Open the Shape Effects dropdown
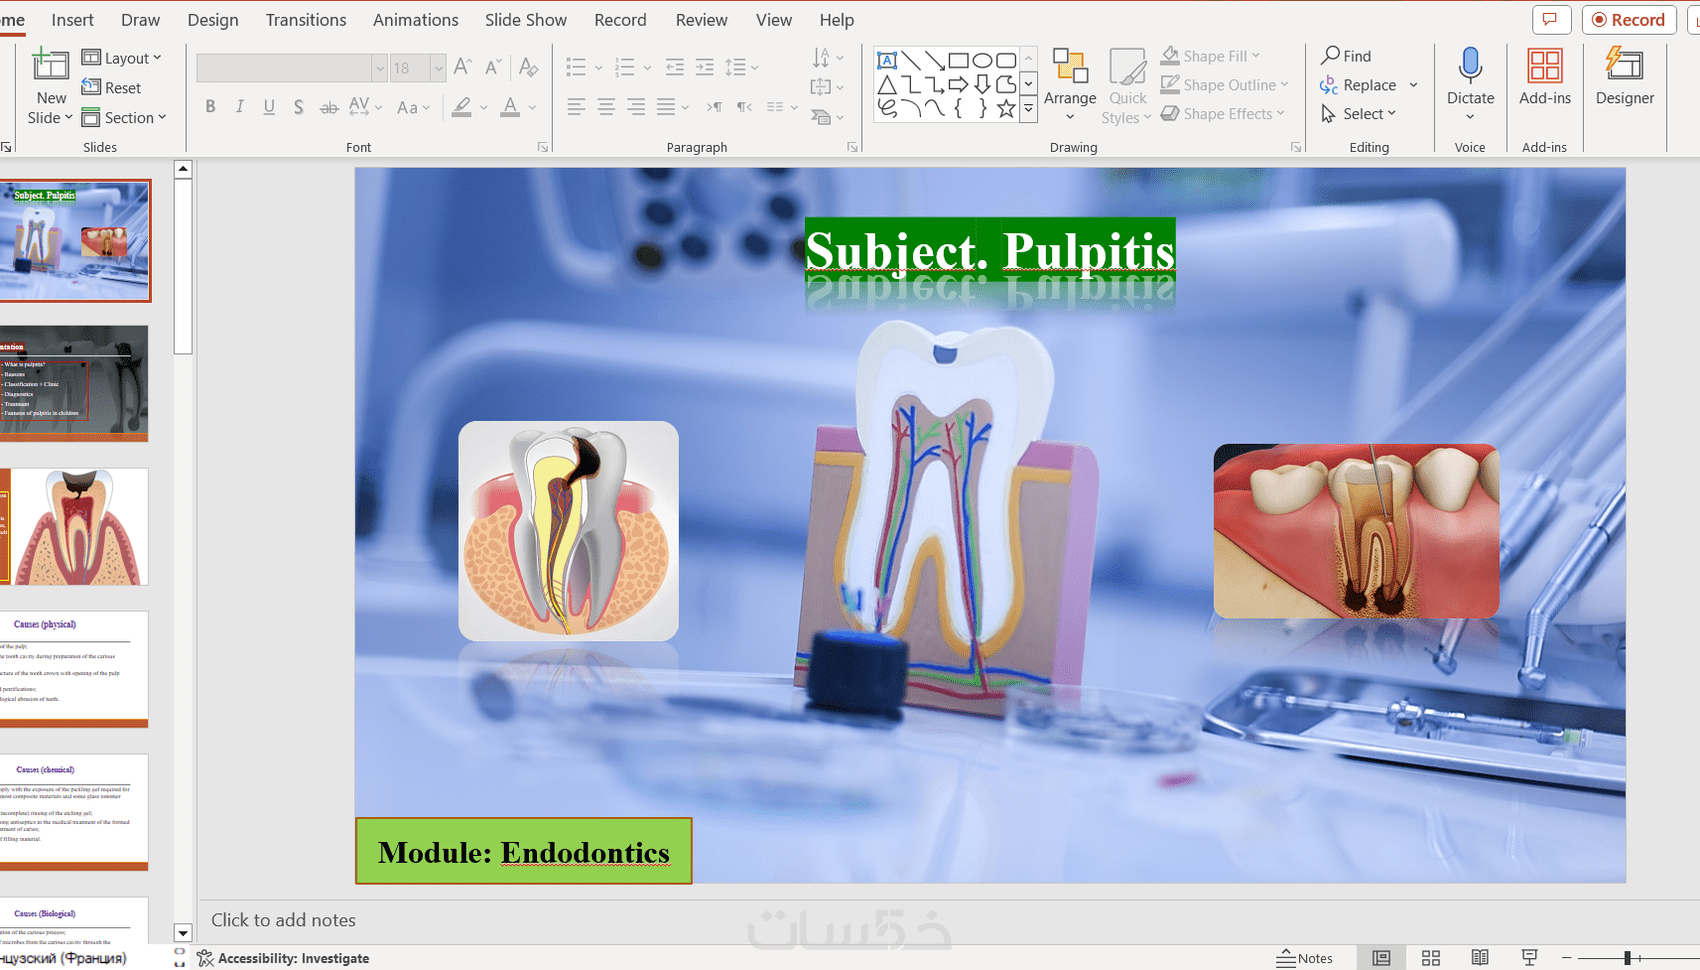 coord(1222,114)
